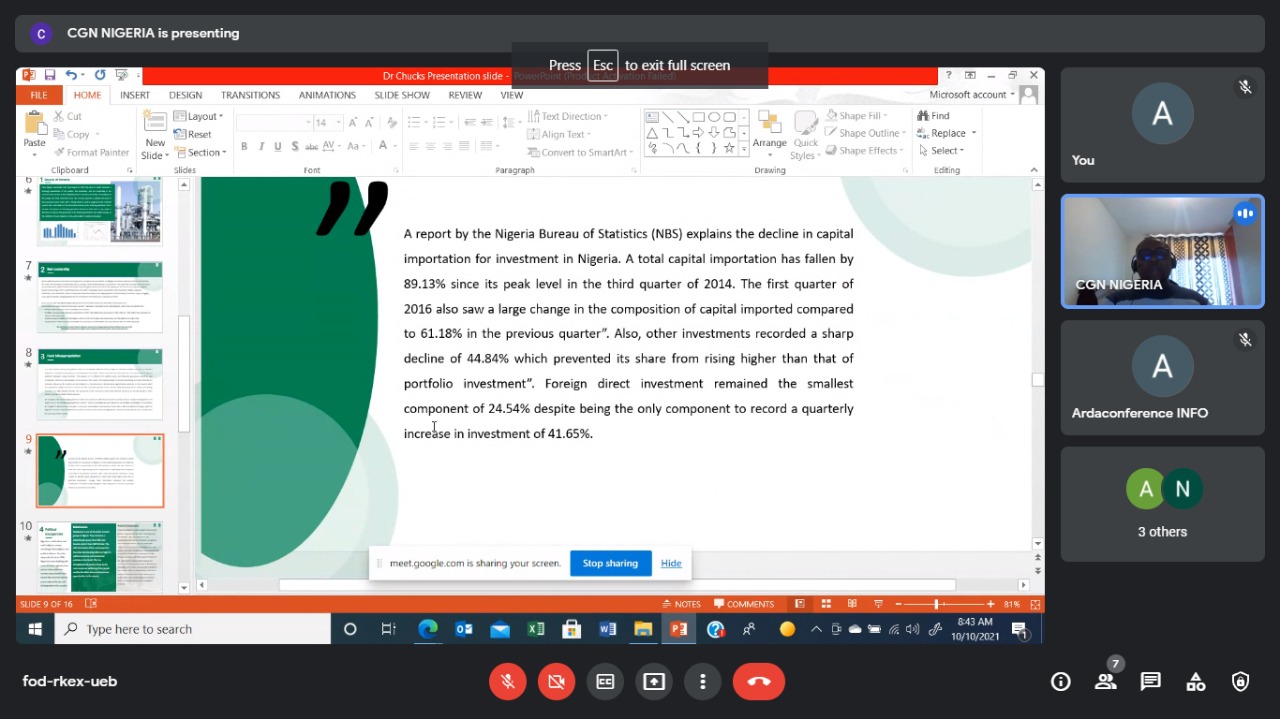The image size is (1280, 719).
Task: Toggle Bold formatting
Action: [245, 146]
